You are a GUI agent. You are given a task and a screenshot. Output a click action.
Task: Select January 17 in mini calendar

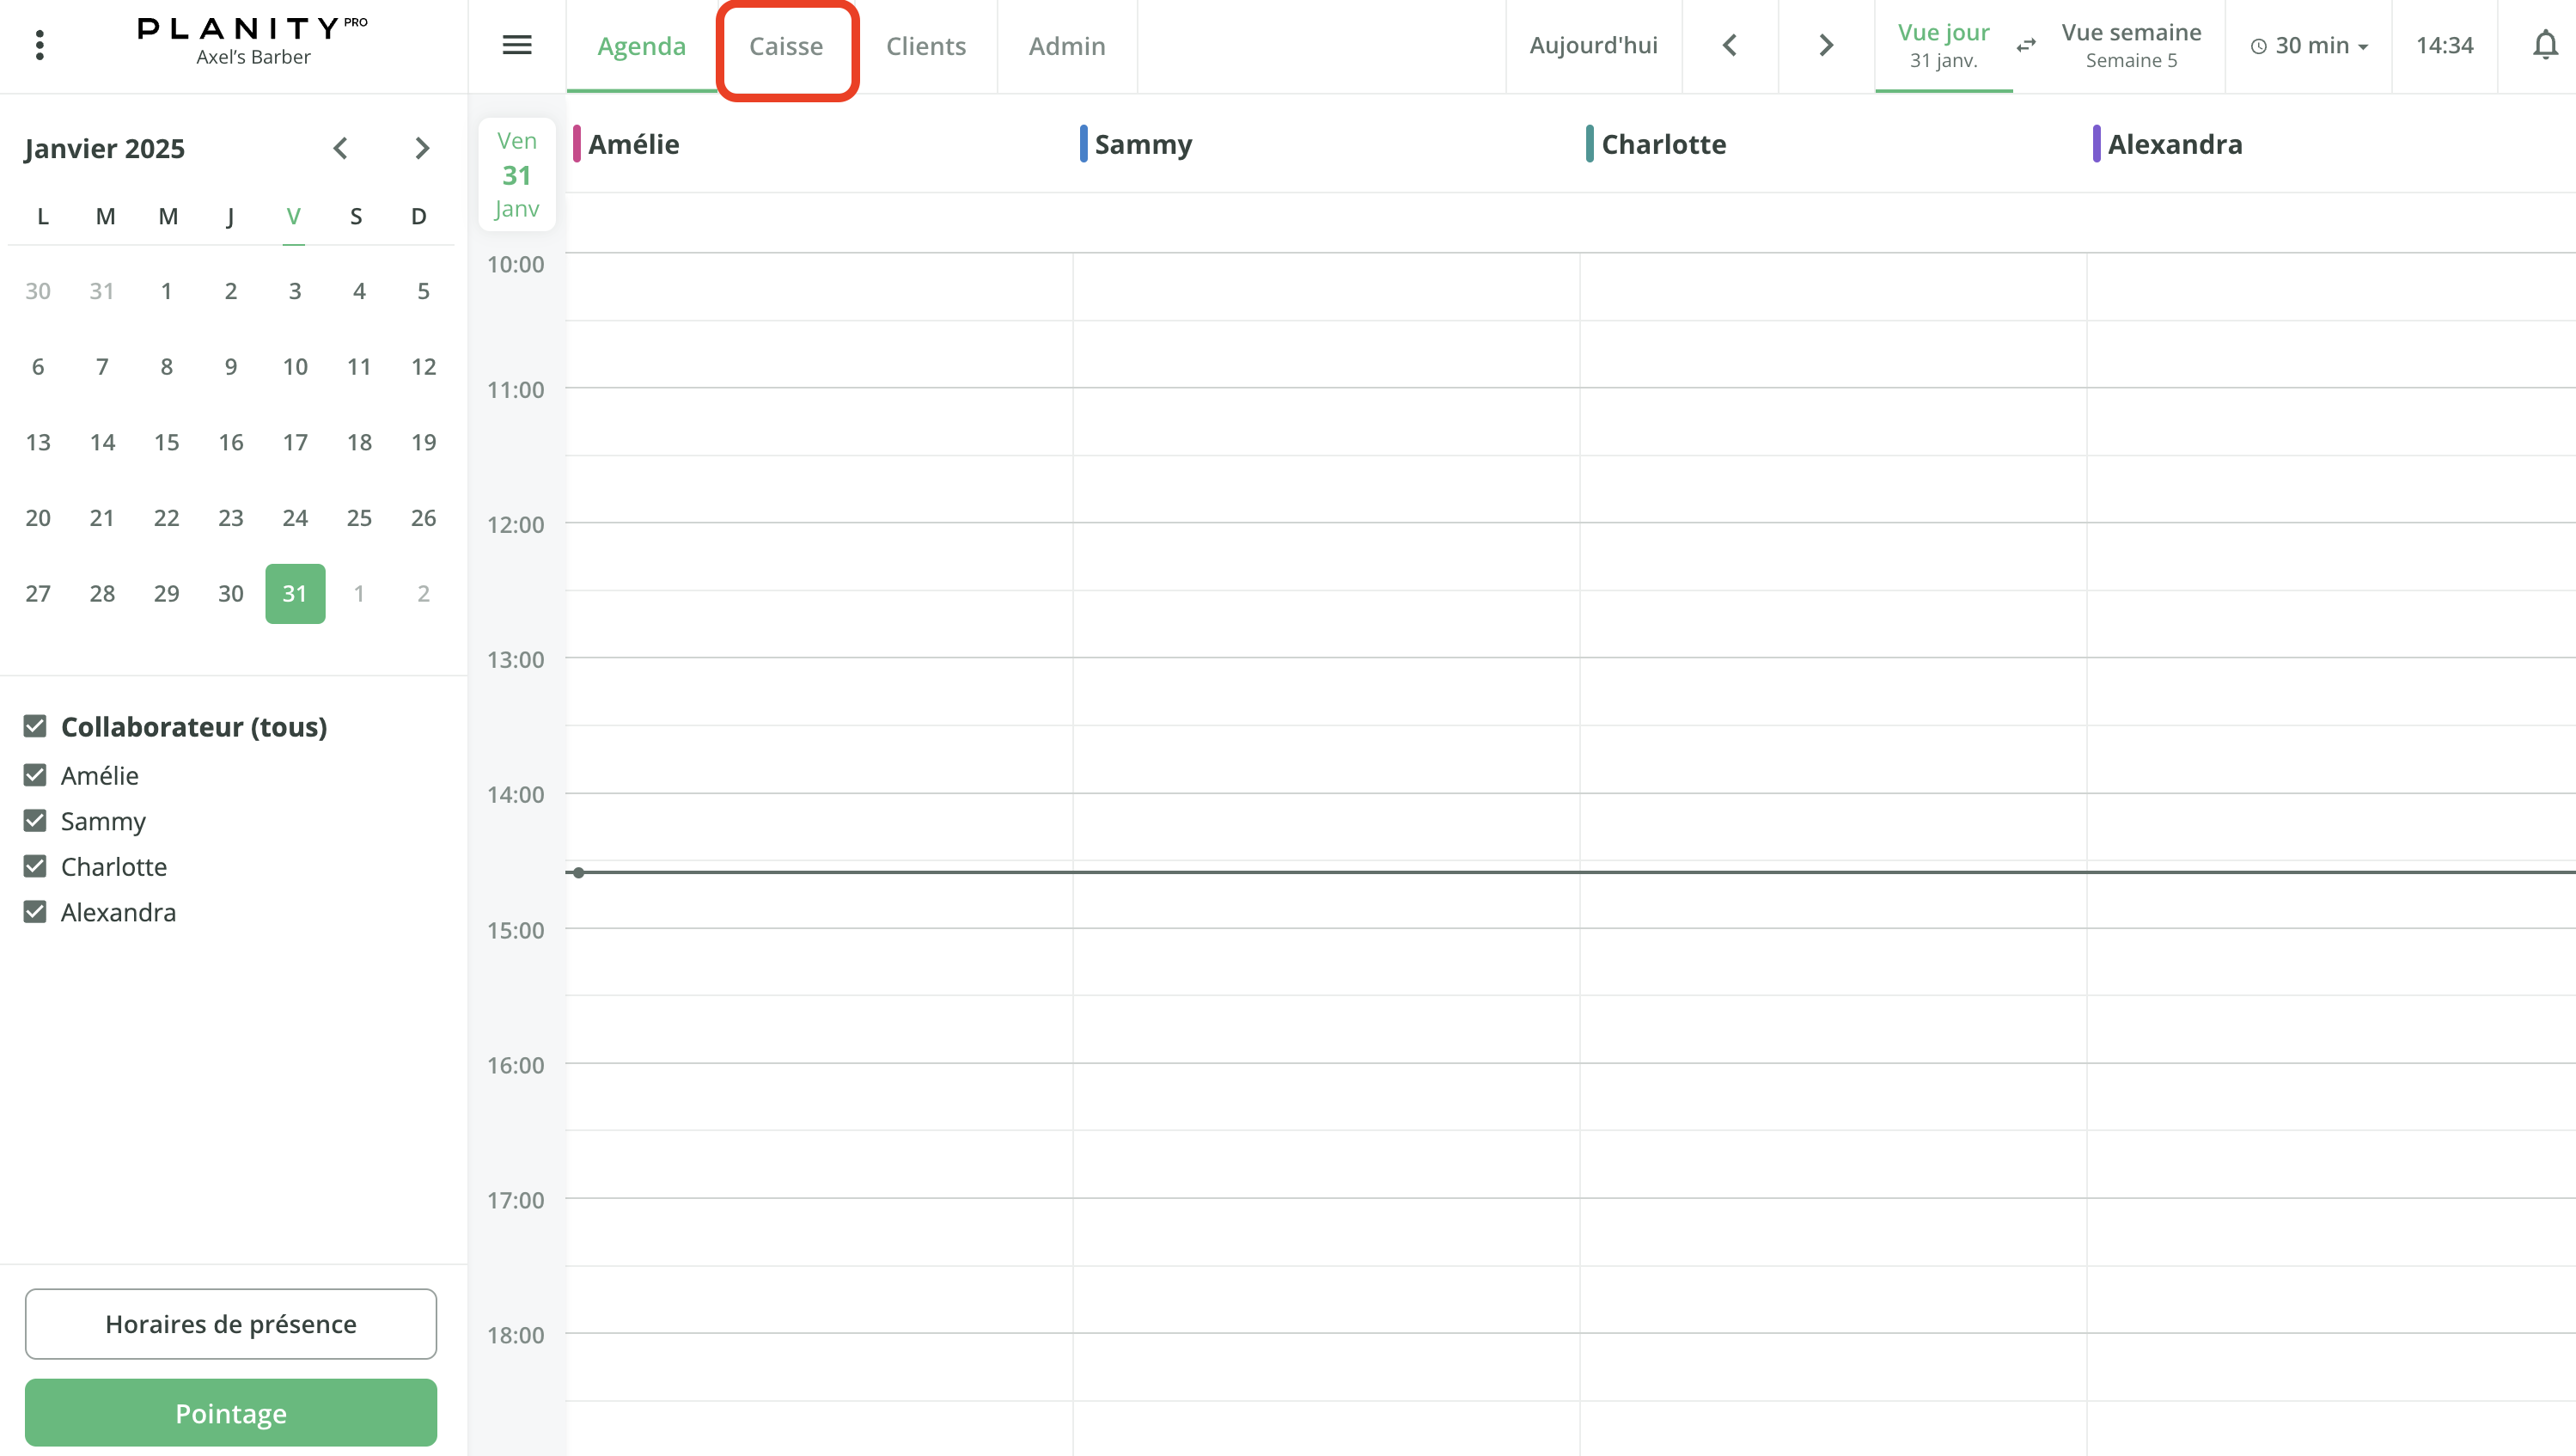pos(294,442)
